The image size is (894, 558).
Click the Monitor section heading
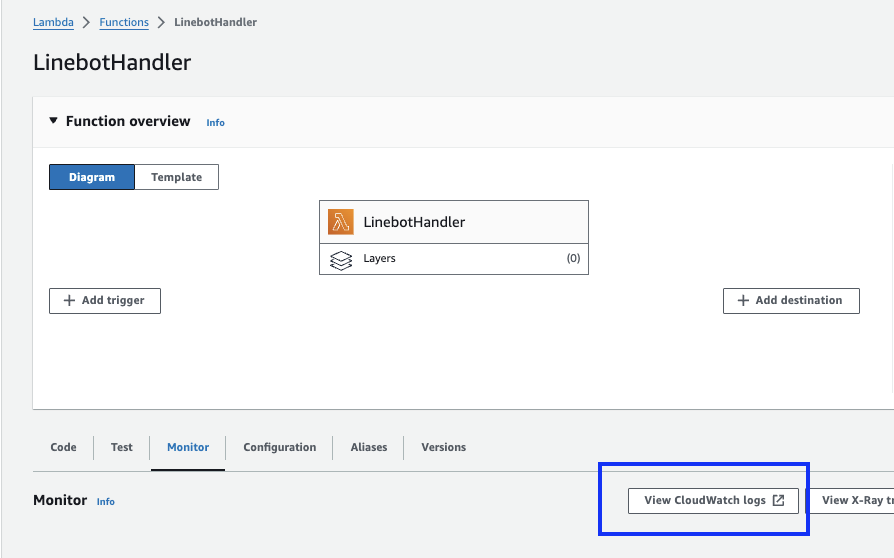click(60, 500)
